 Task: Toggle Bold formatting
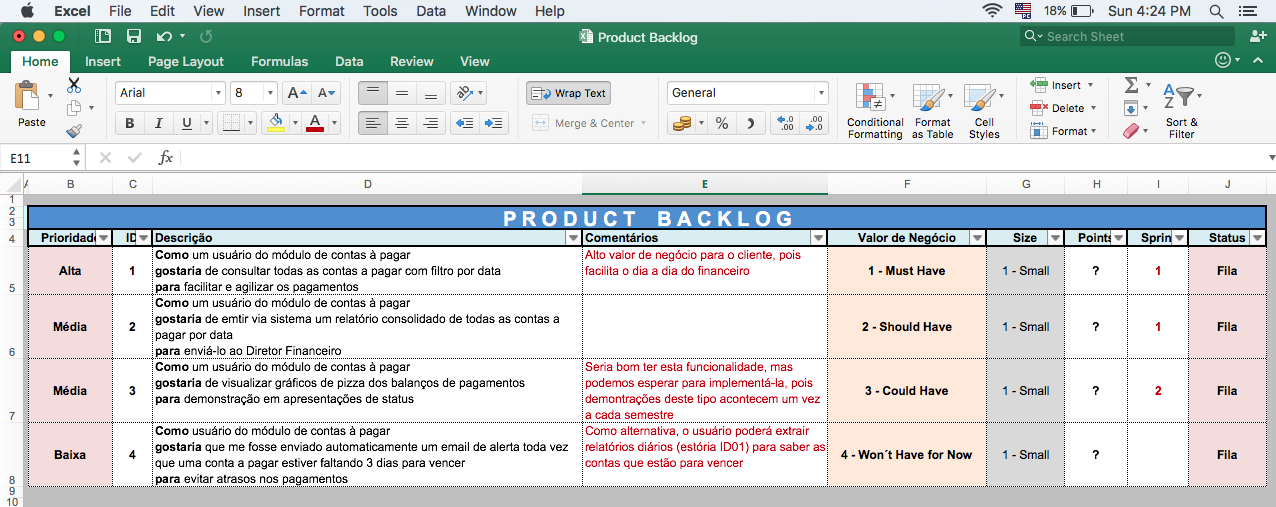(x=129, y=124)
